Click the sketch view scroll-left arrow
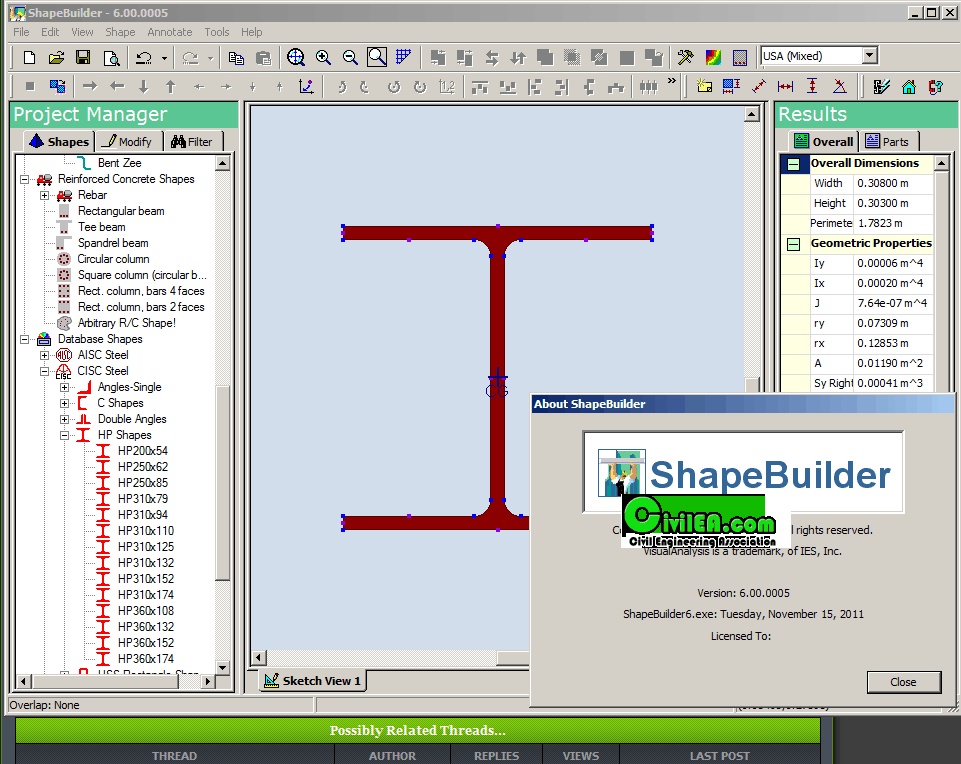This screenshot has width=961, height=764. (x=258, y=657)
